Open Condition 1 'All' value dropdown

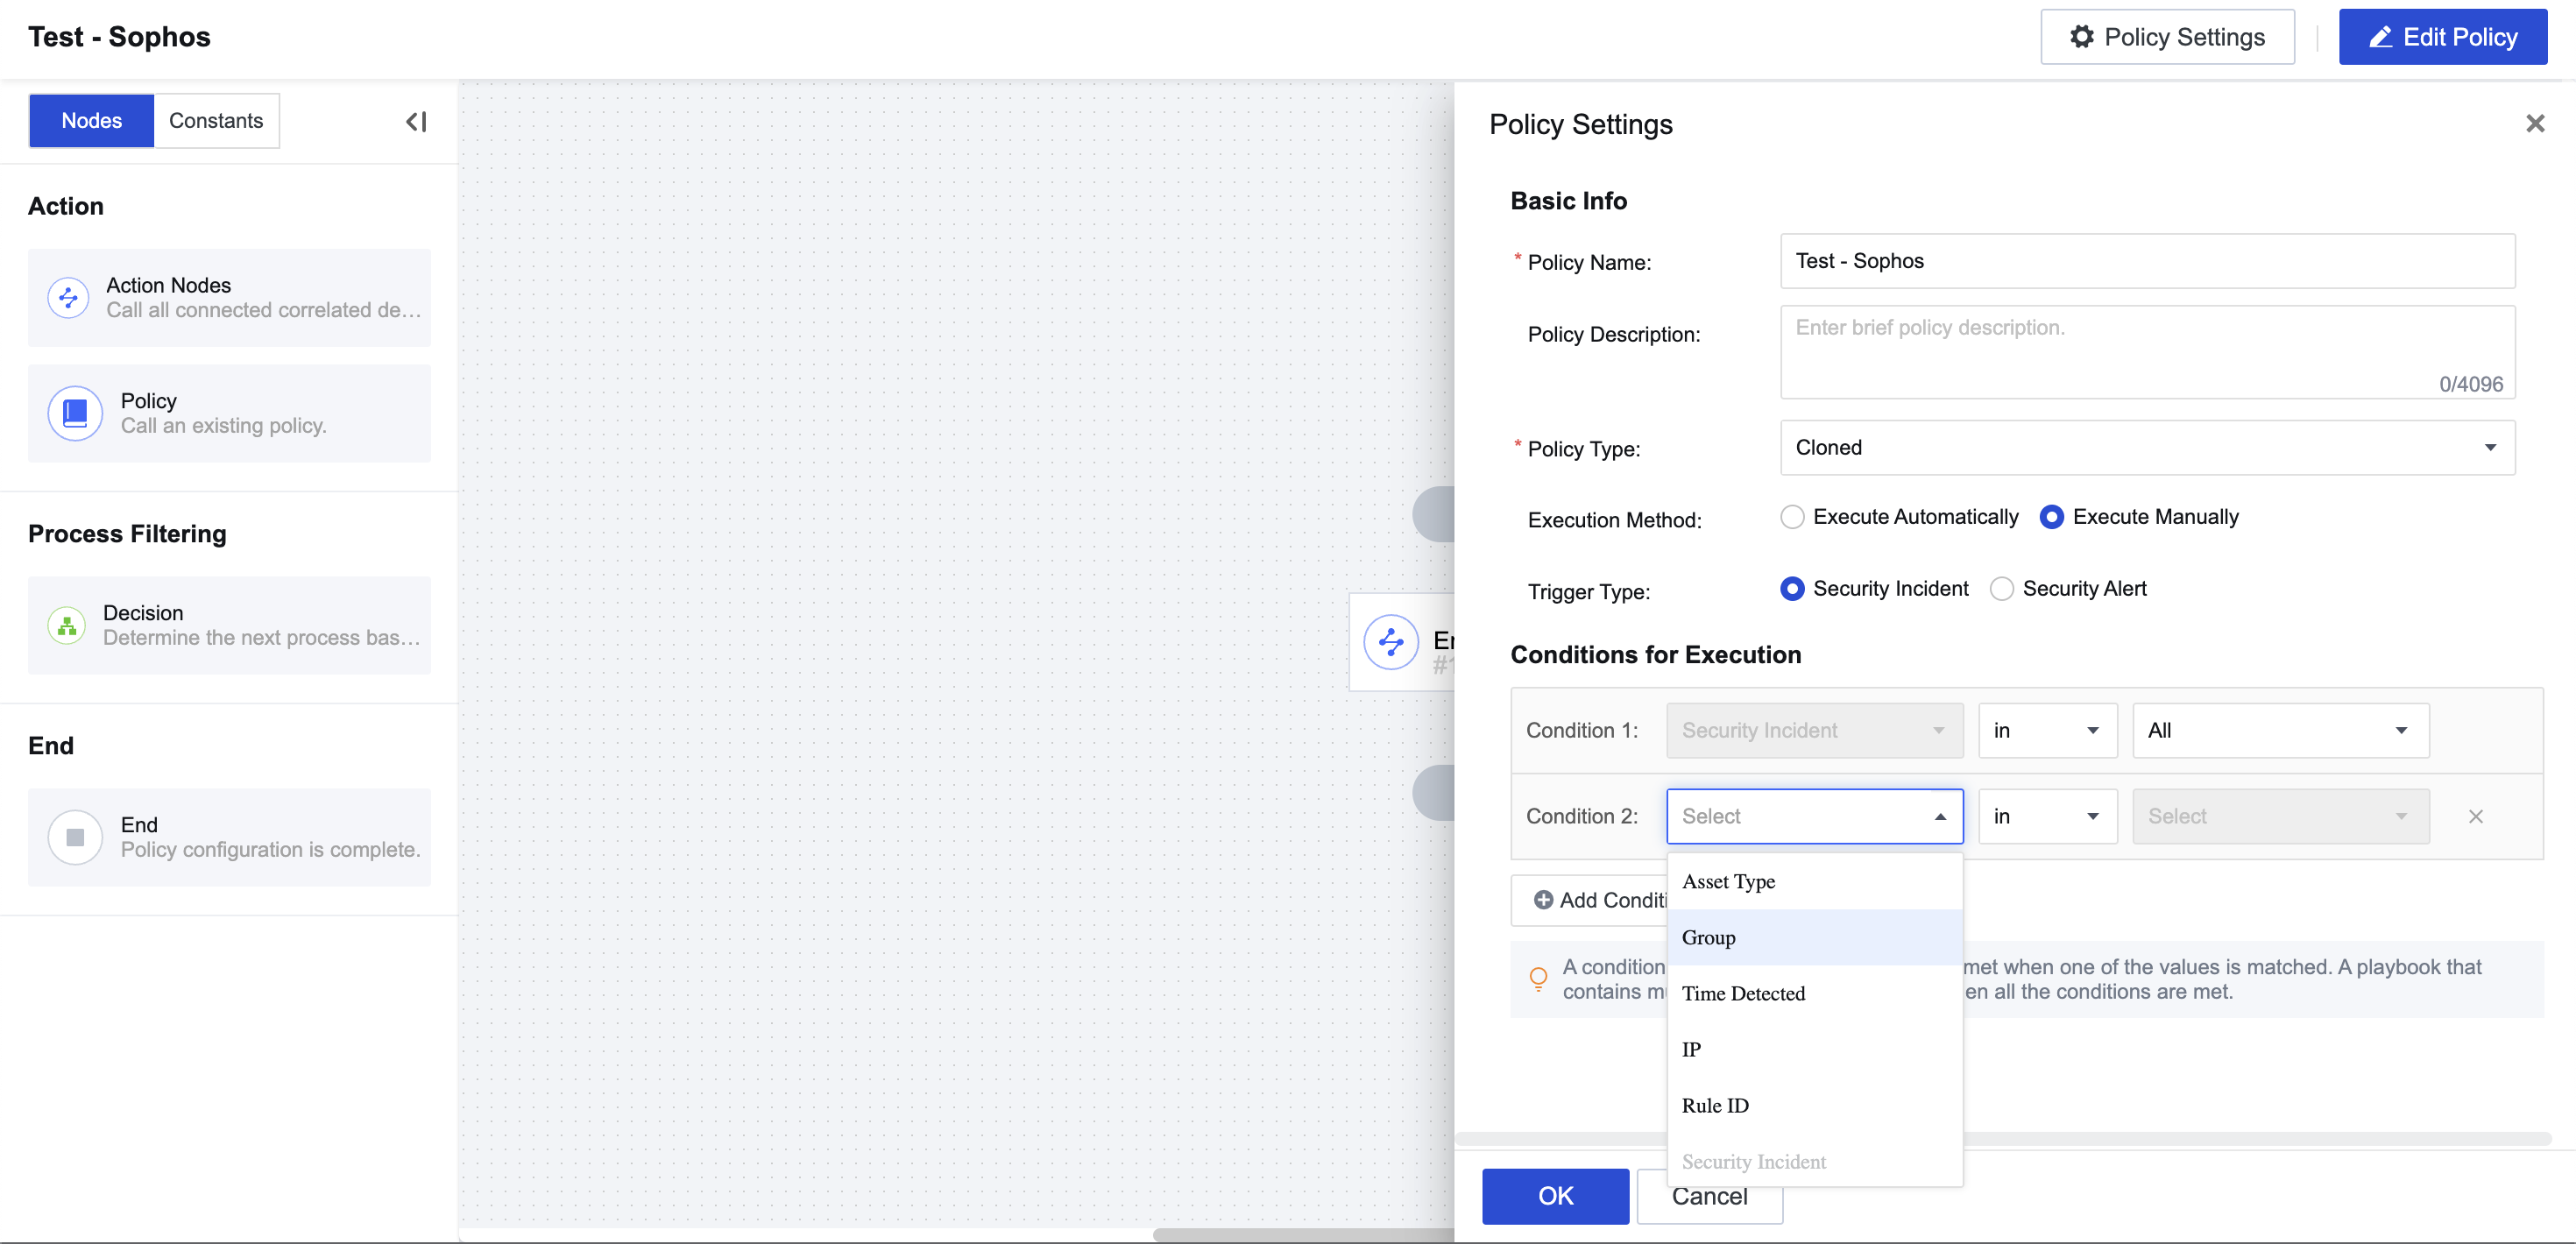[x=2280, y=731]
